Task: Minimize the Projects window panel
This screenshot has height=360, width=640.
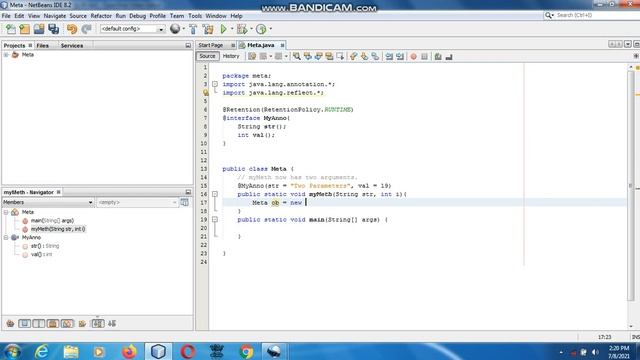Action: point(188,46)
